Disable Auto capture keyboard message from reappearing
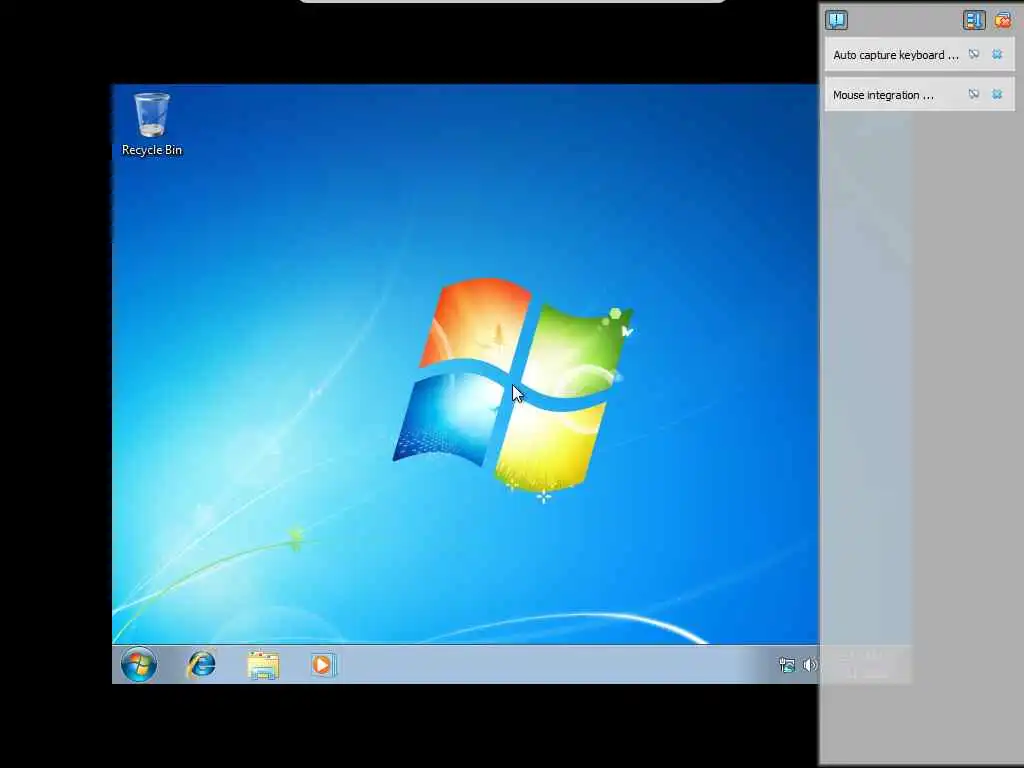The height and width of the screenshot is (768, 1024). (x=974, y=54)
